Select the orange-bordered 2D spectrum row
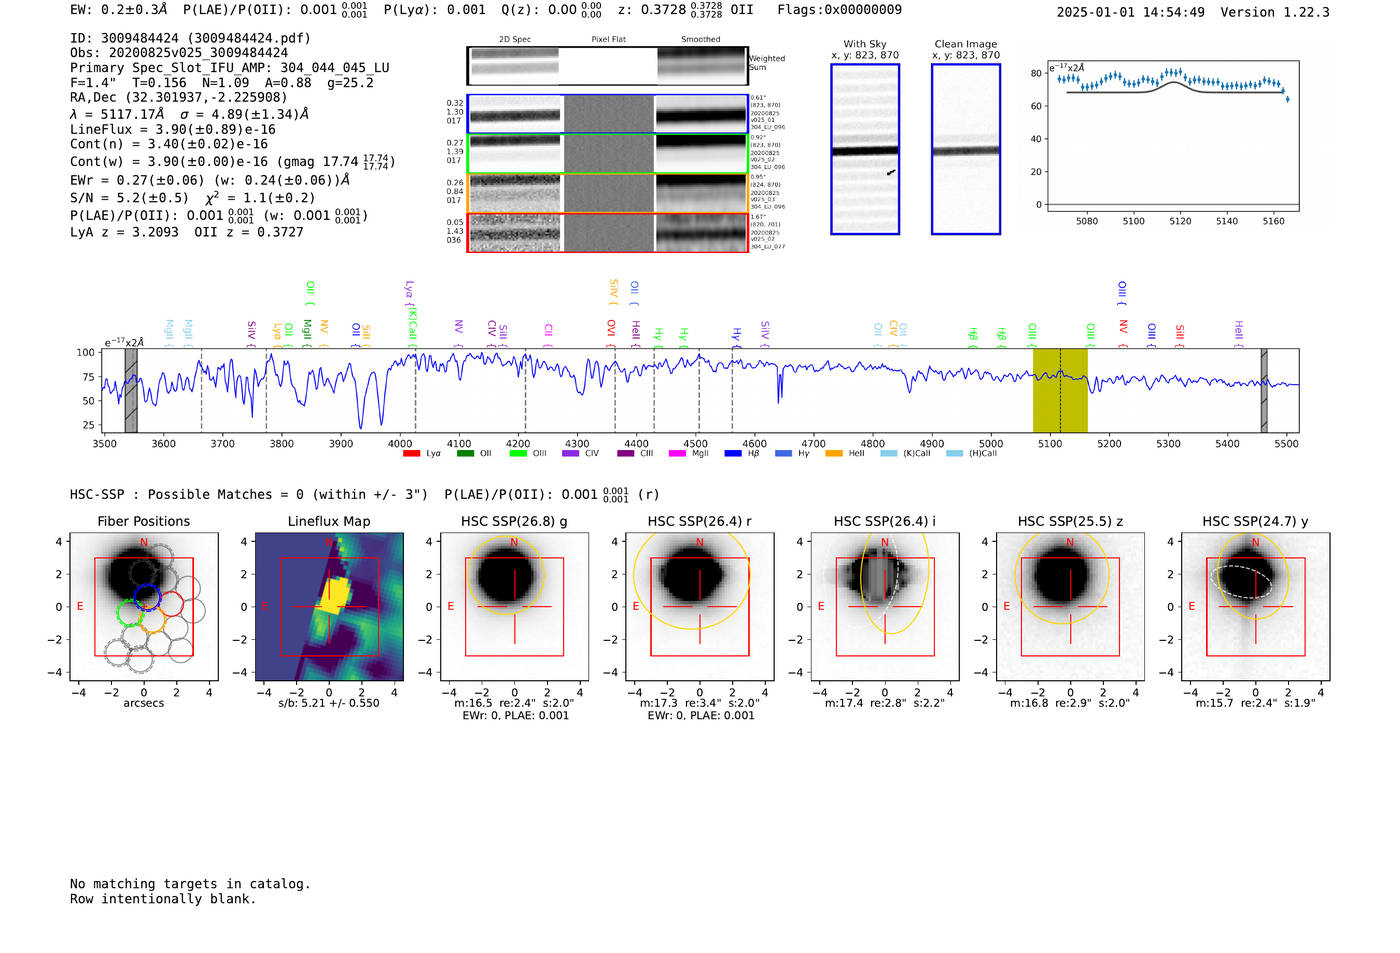 pyautogui.click(x=608, y=193)
